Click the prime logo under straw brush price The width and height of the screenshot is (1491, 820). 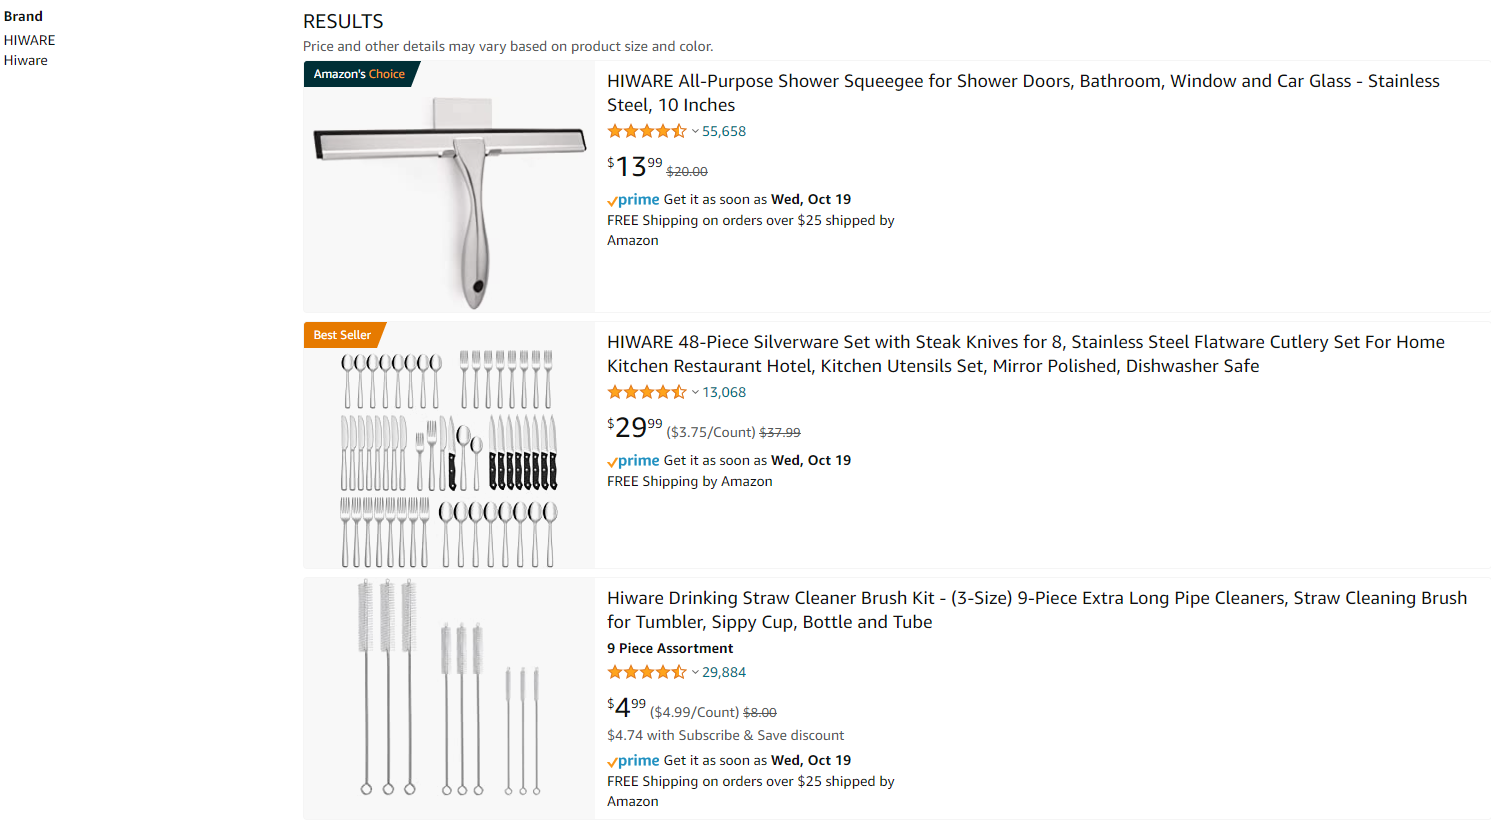tap(633, 761)
